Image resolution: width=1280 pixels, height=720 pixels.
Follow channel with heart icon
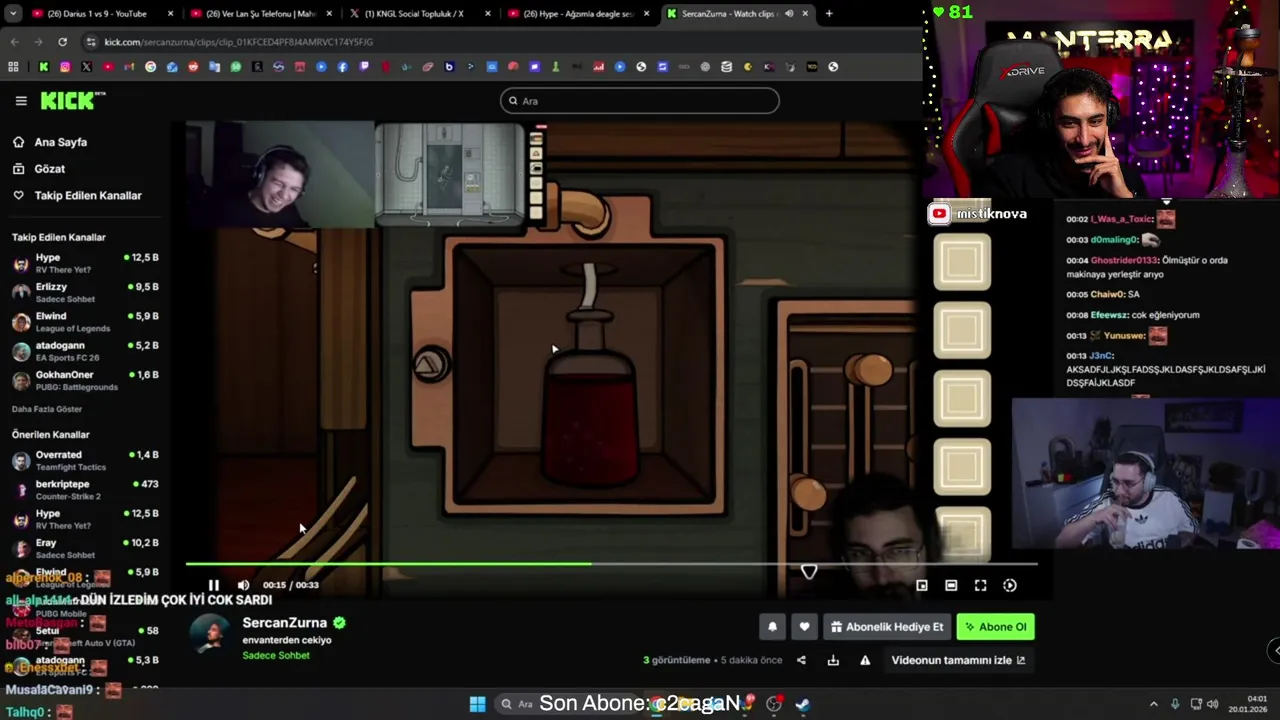[x=804, y=627]
